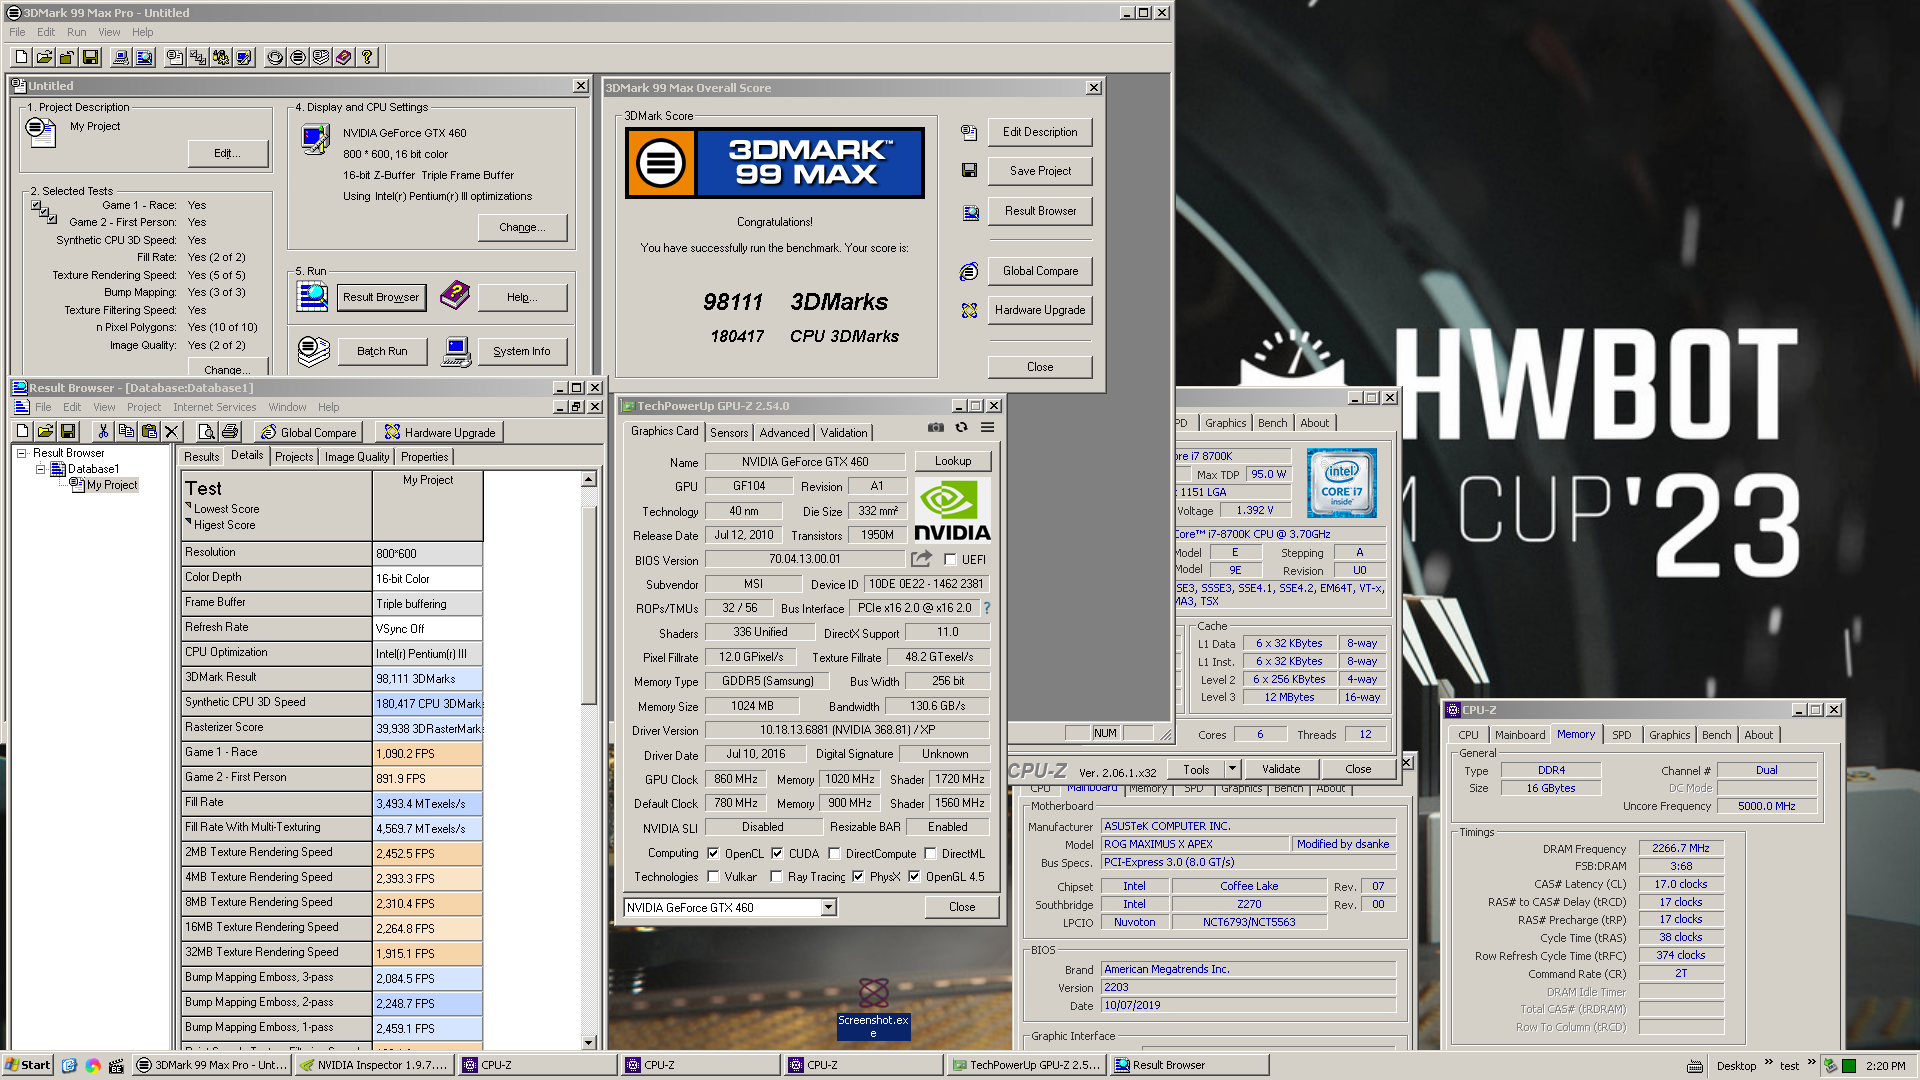Click Intel Core i7 logo in CPU-Z
The width and height of the screenshot is (1920, 1080).
tap(1341, 482)
